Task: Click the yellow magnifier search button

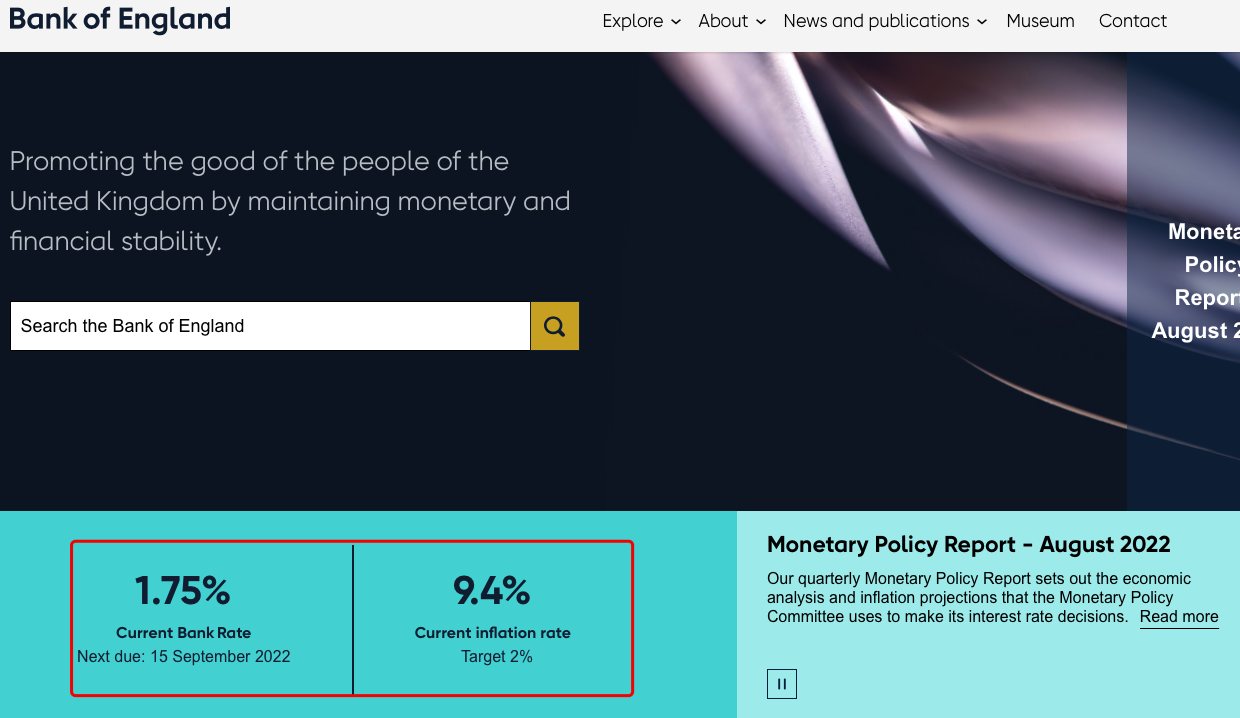Action: click(x=555, y=326)
